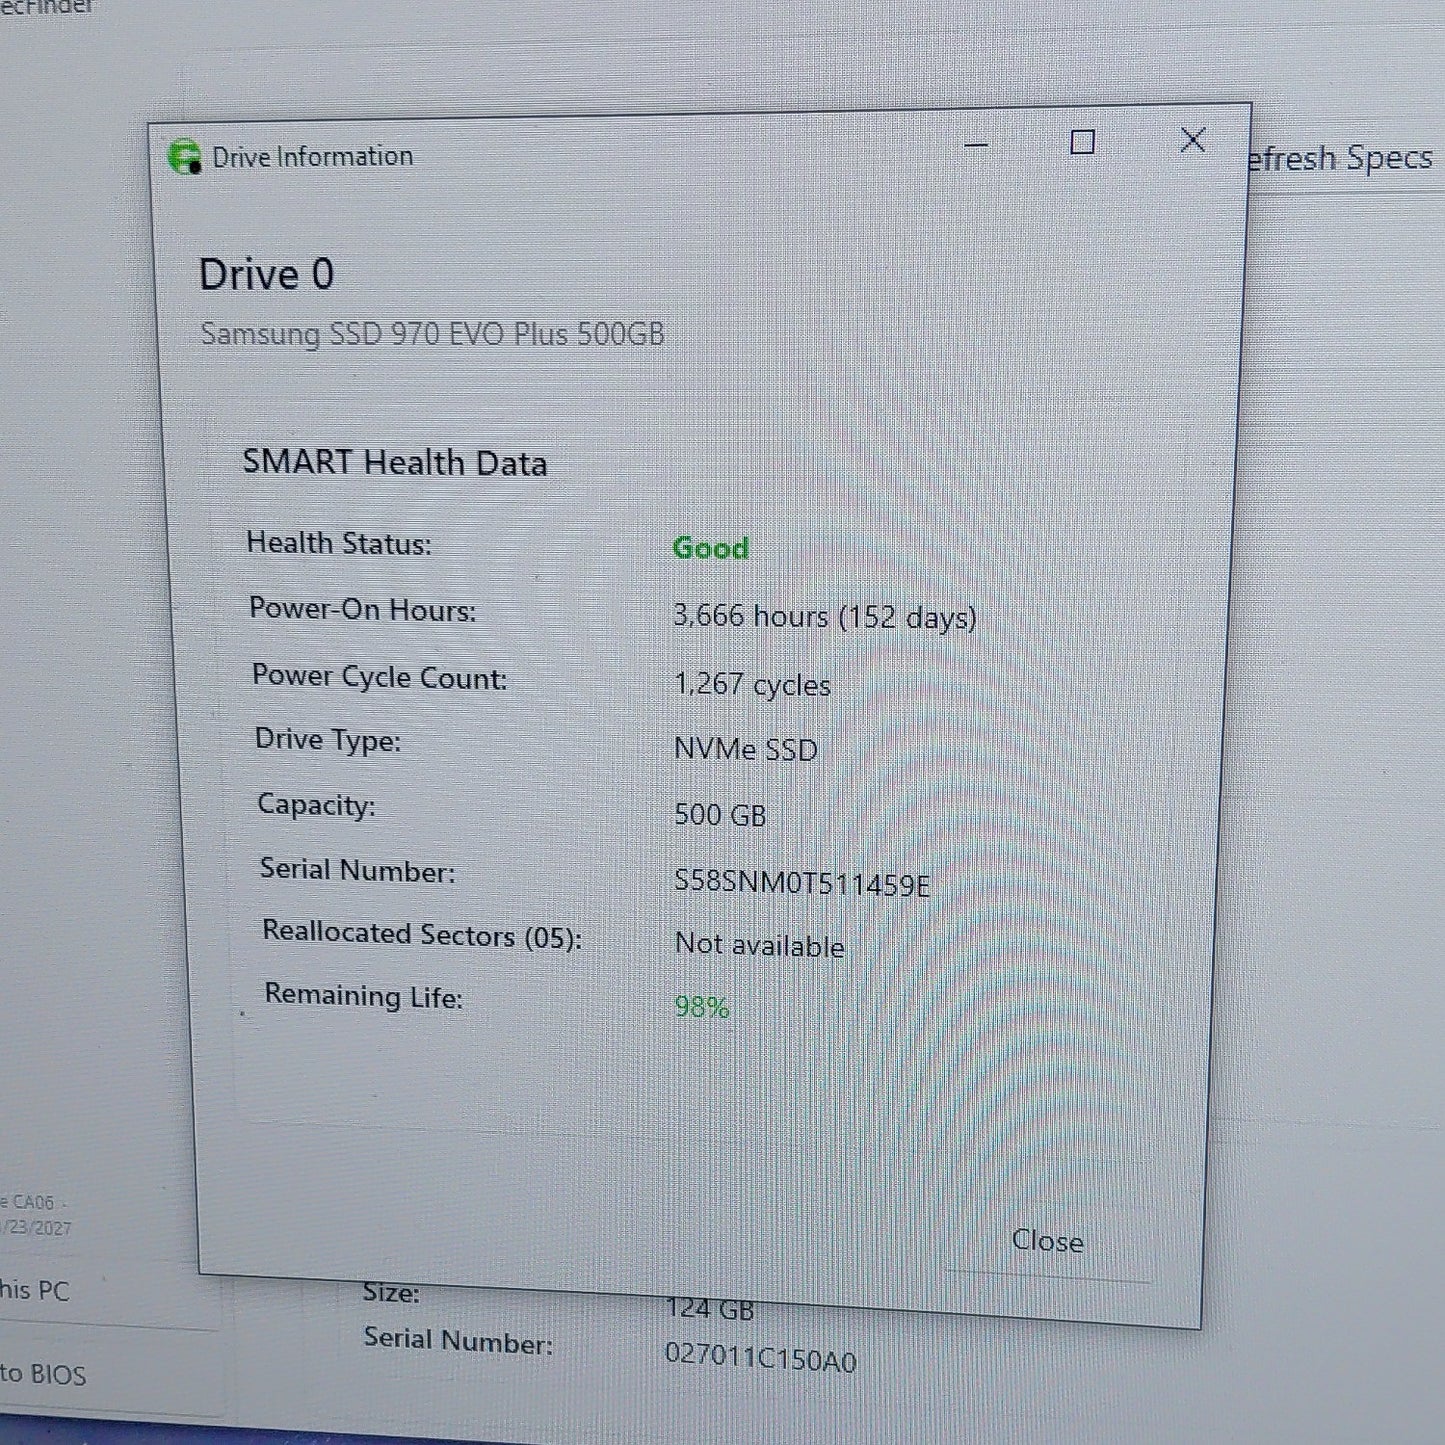
Task: Click the 'Drive Type:' label
Action: tap(328, 740)
